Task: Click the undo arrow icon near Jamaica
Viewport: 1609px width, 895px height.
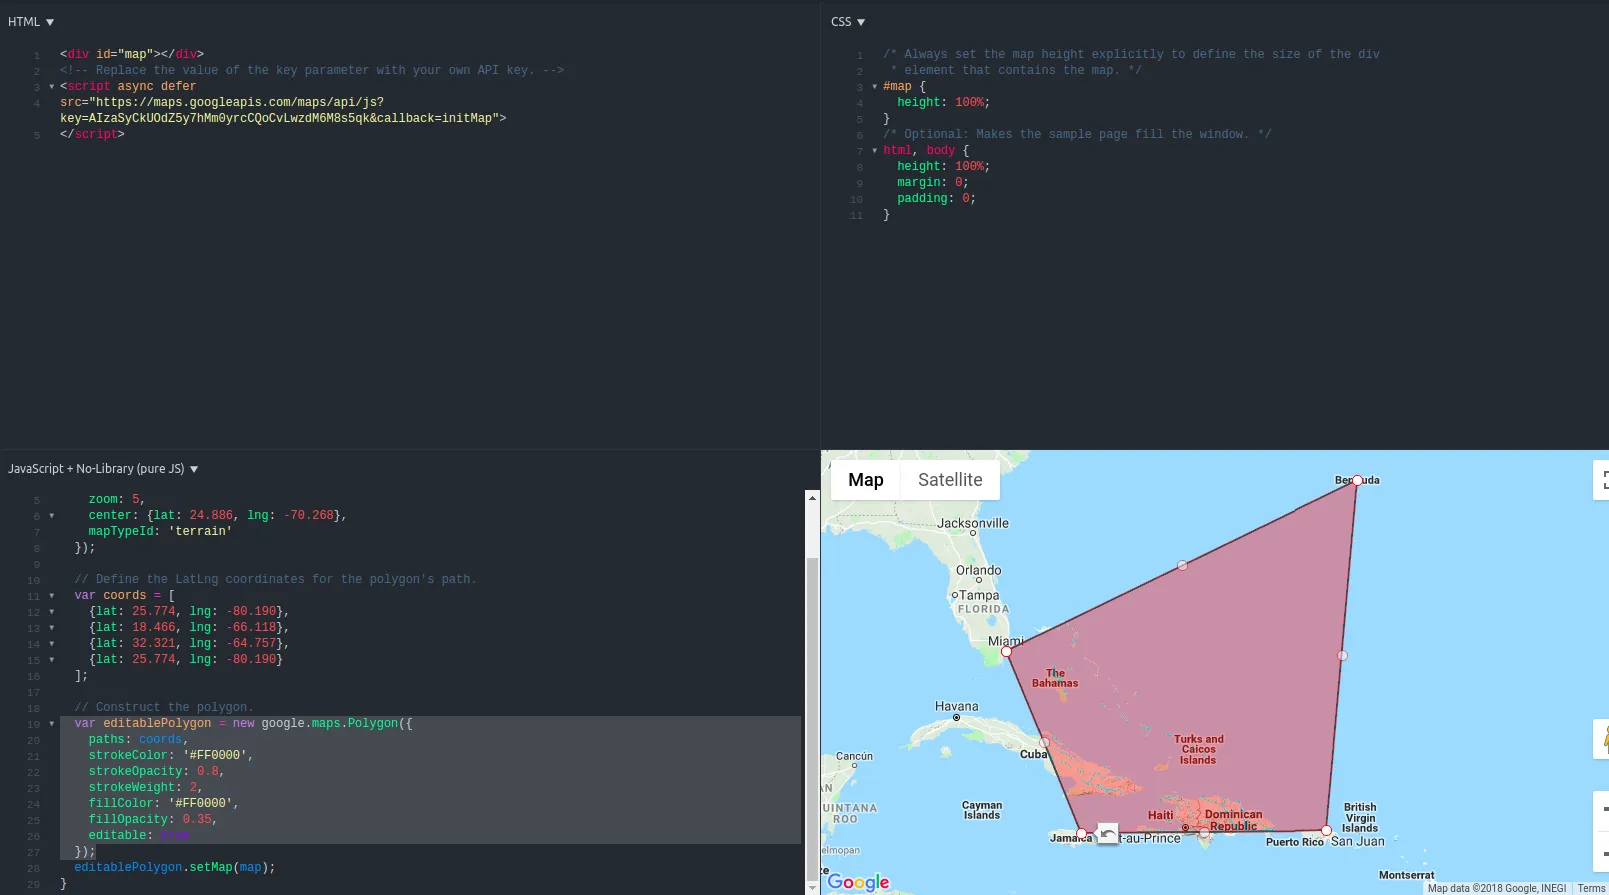Action: click(1108, 833)
